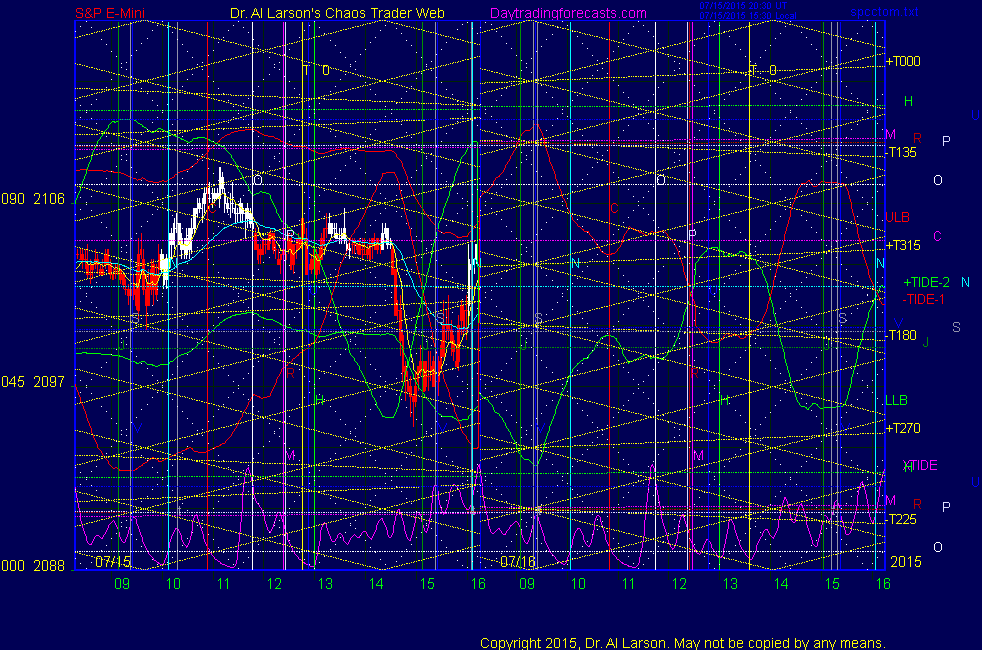Click the magenta C label beside +T315
Screen dimensions: 982x650
[x=938, y=237]
